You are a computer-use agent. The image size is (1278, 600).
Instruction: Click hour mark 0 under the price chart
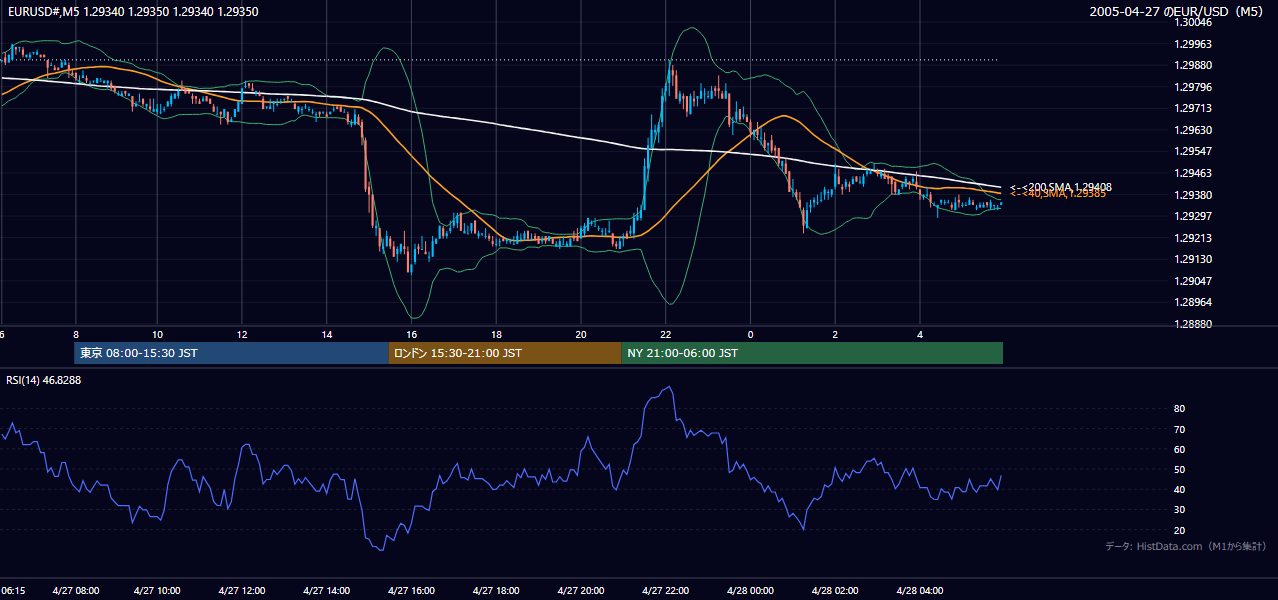coord(750,333)
